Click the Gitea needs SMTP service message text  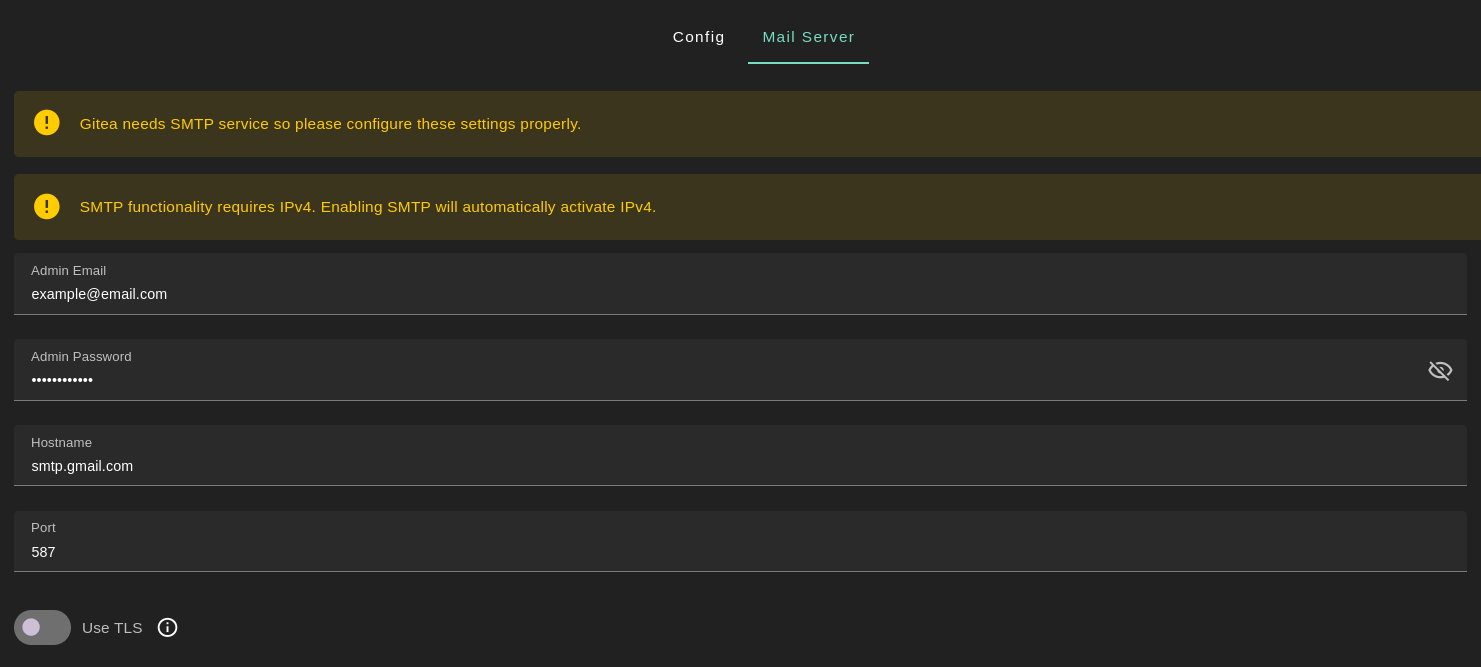click(x=330, y=124)
